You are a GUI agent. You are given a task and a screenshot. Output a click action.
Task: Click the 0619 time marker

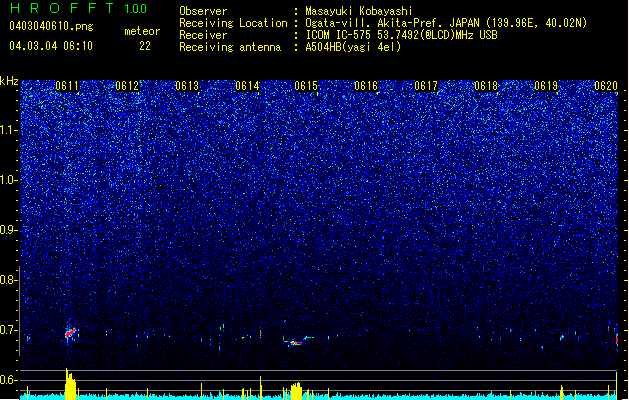(x=546, y=86)
